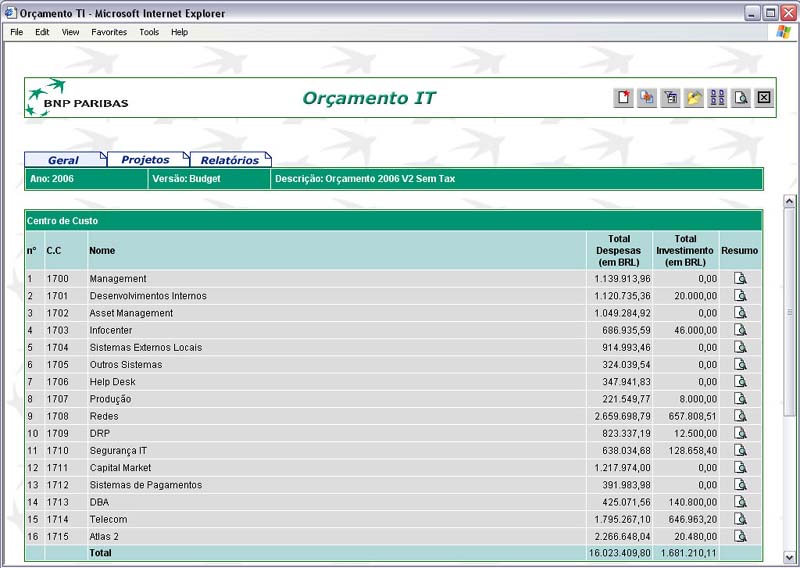This screenshot has width=800, height=568.
Task: Select the Desenvolvimentos Internos name
Action: pos(148,296)
